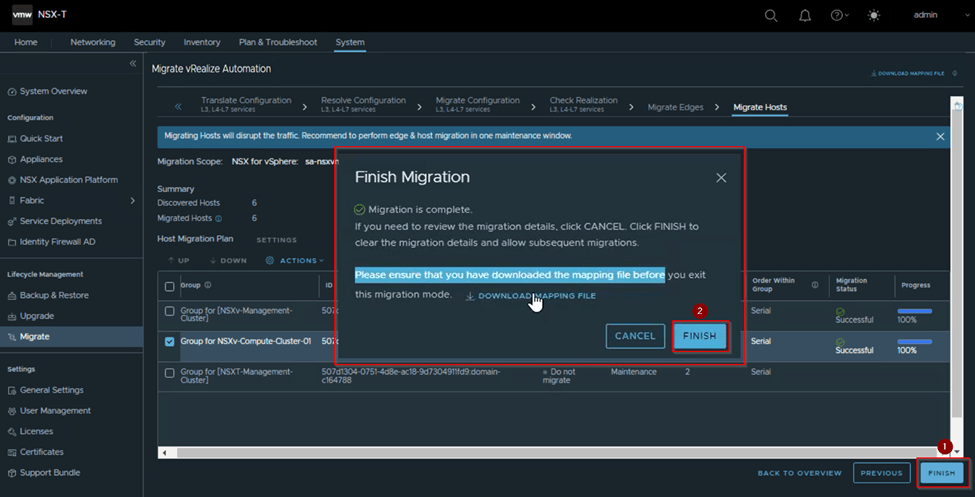Close the Finish Migration dialog
This screenshot has height=497, width=975.
tap(721, 178)
